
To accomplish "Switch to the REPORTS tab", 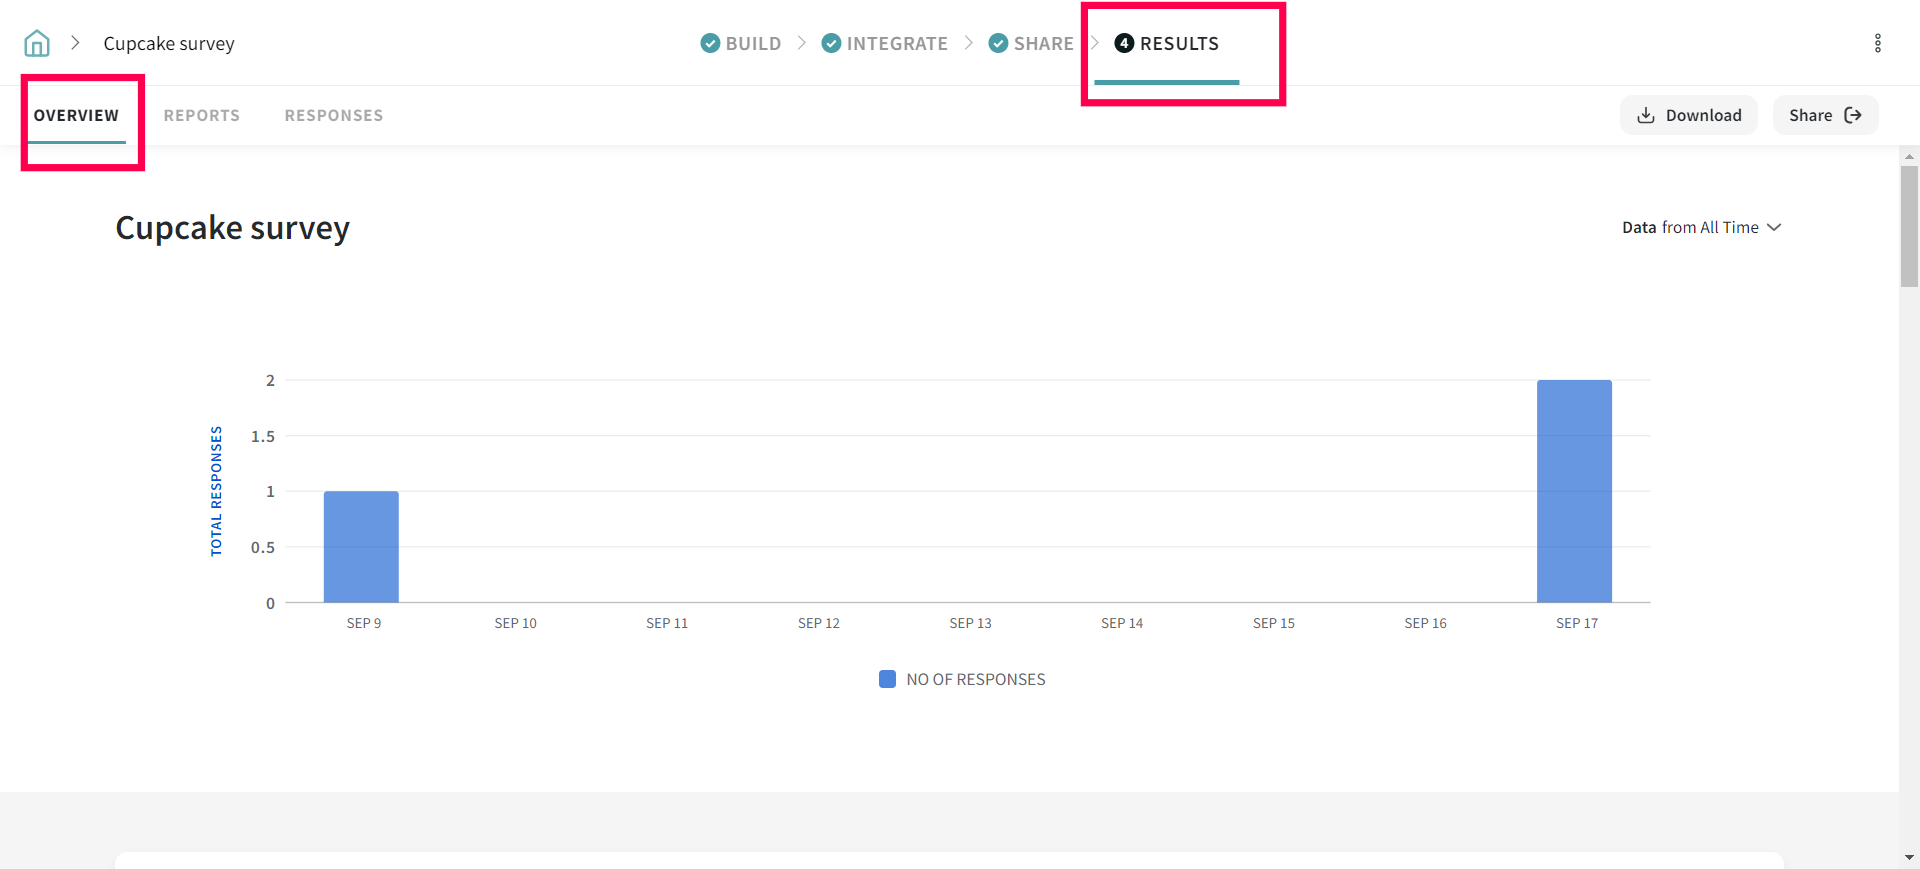I will [x=202, y=115].
